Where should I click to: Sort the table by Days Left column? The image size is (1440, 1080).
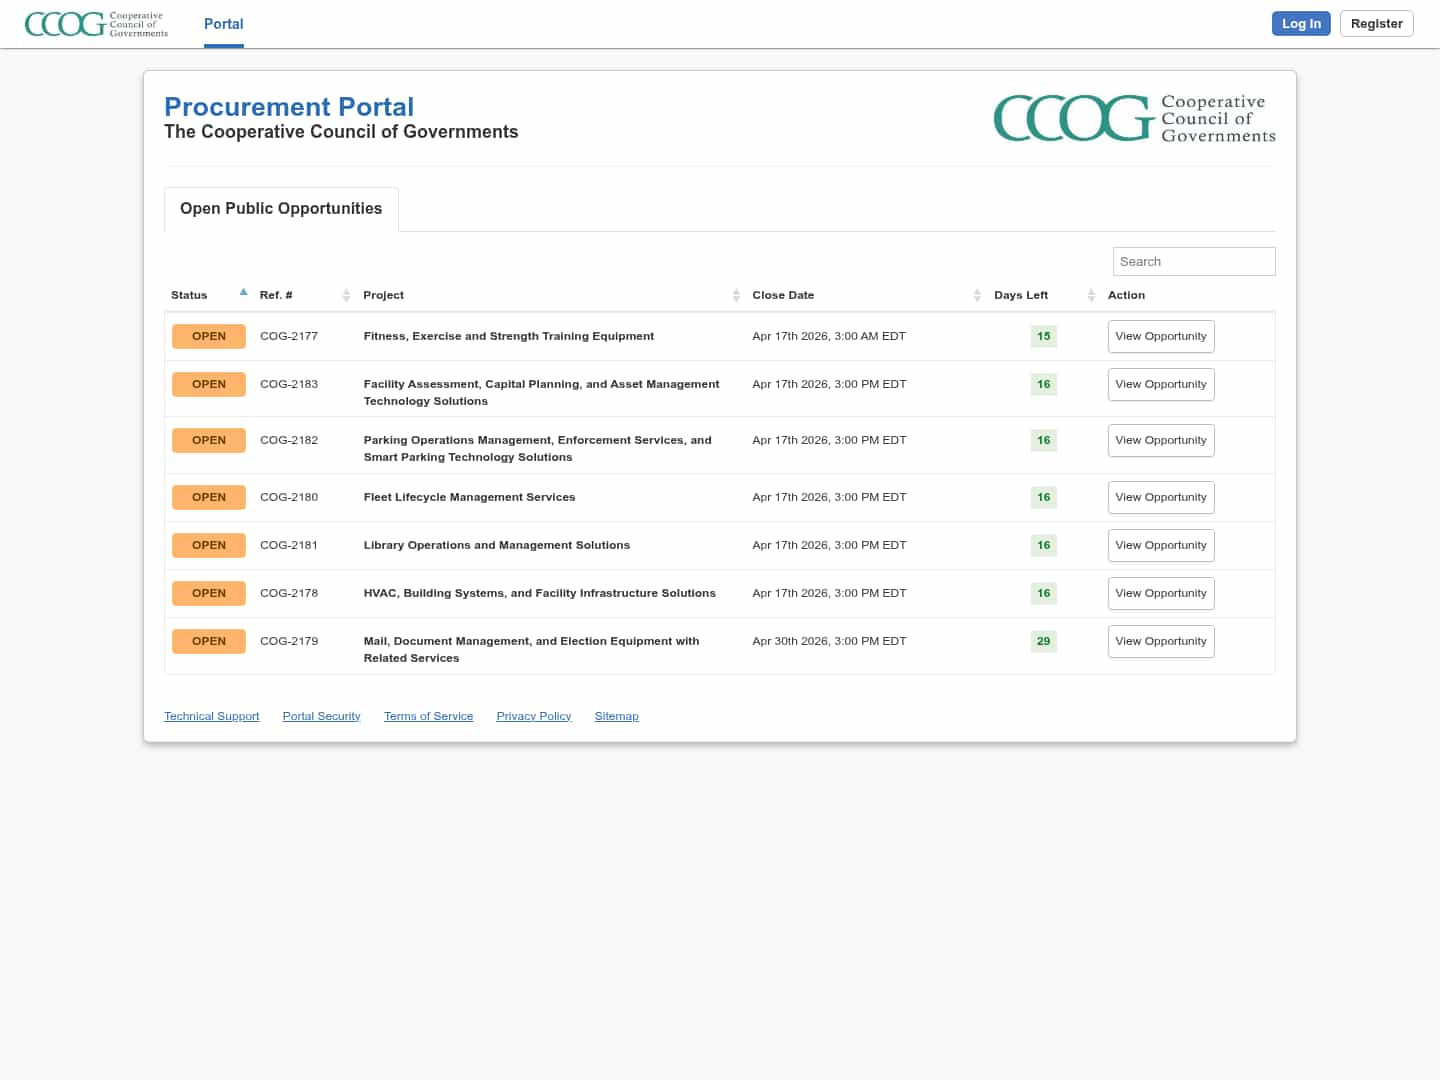coord(1091,295)
